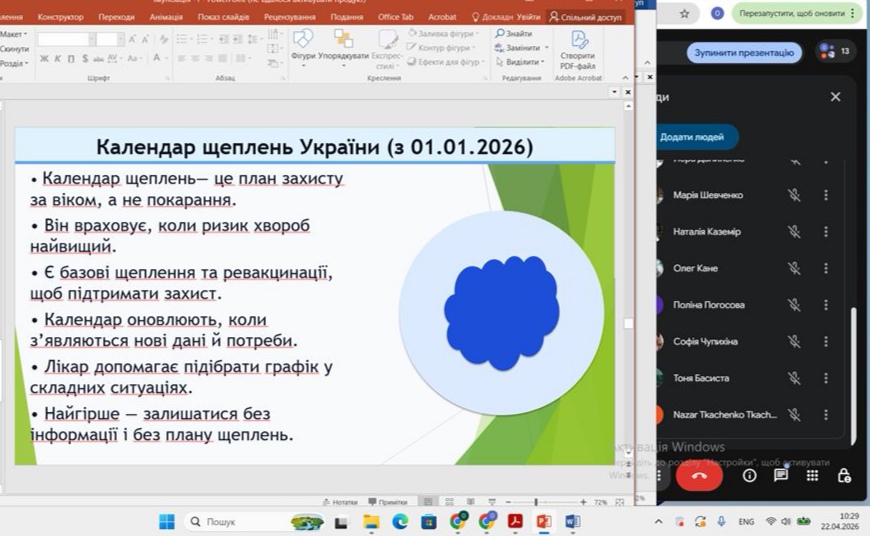The height and width of the screenshot is (536, 870).
Task: End the call with red hang-up button
Action: point(699,476)
